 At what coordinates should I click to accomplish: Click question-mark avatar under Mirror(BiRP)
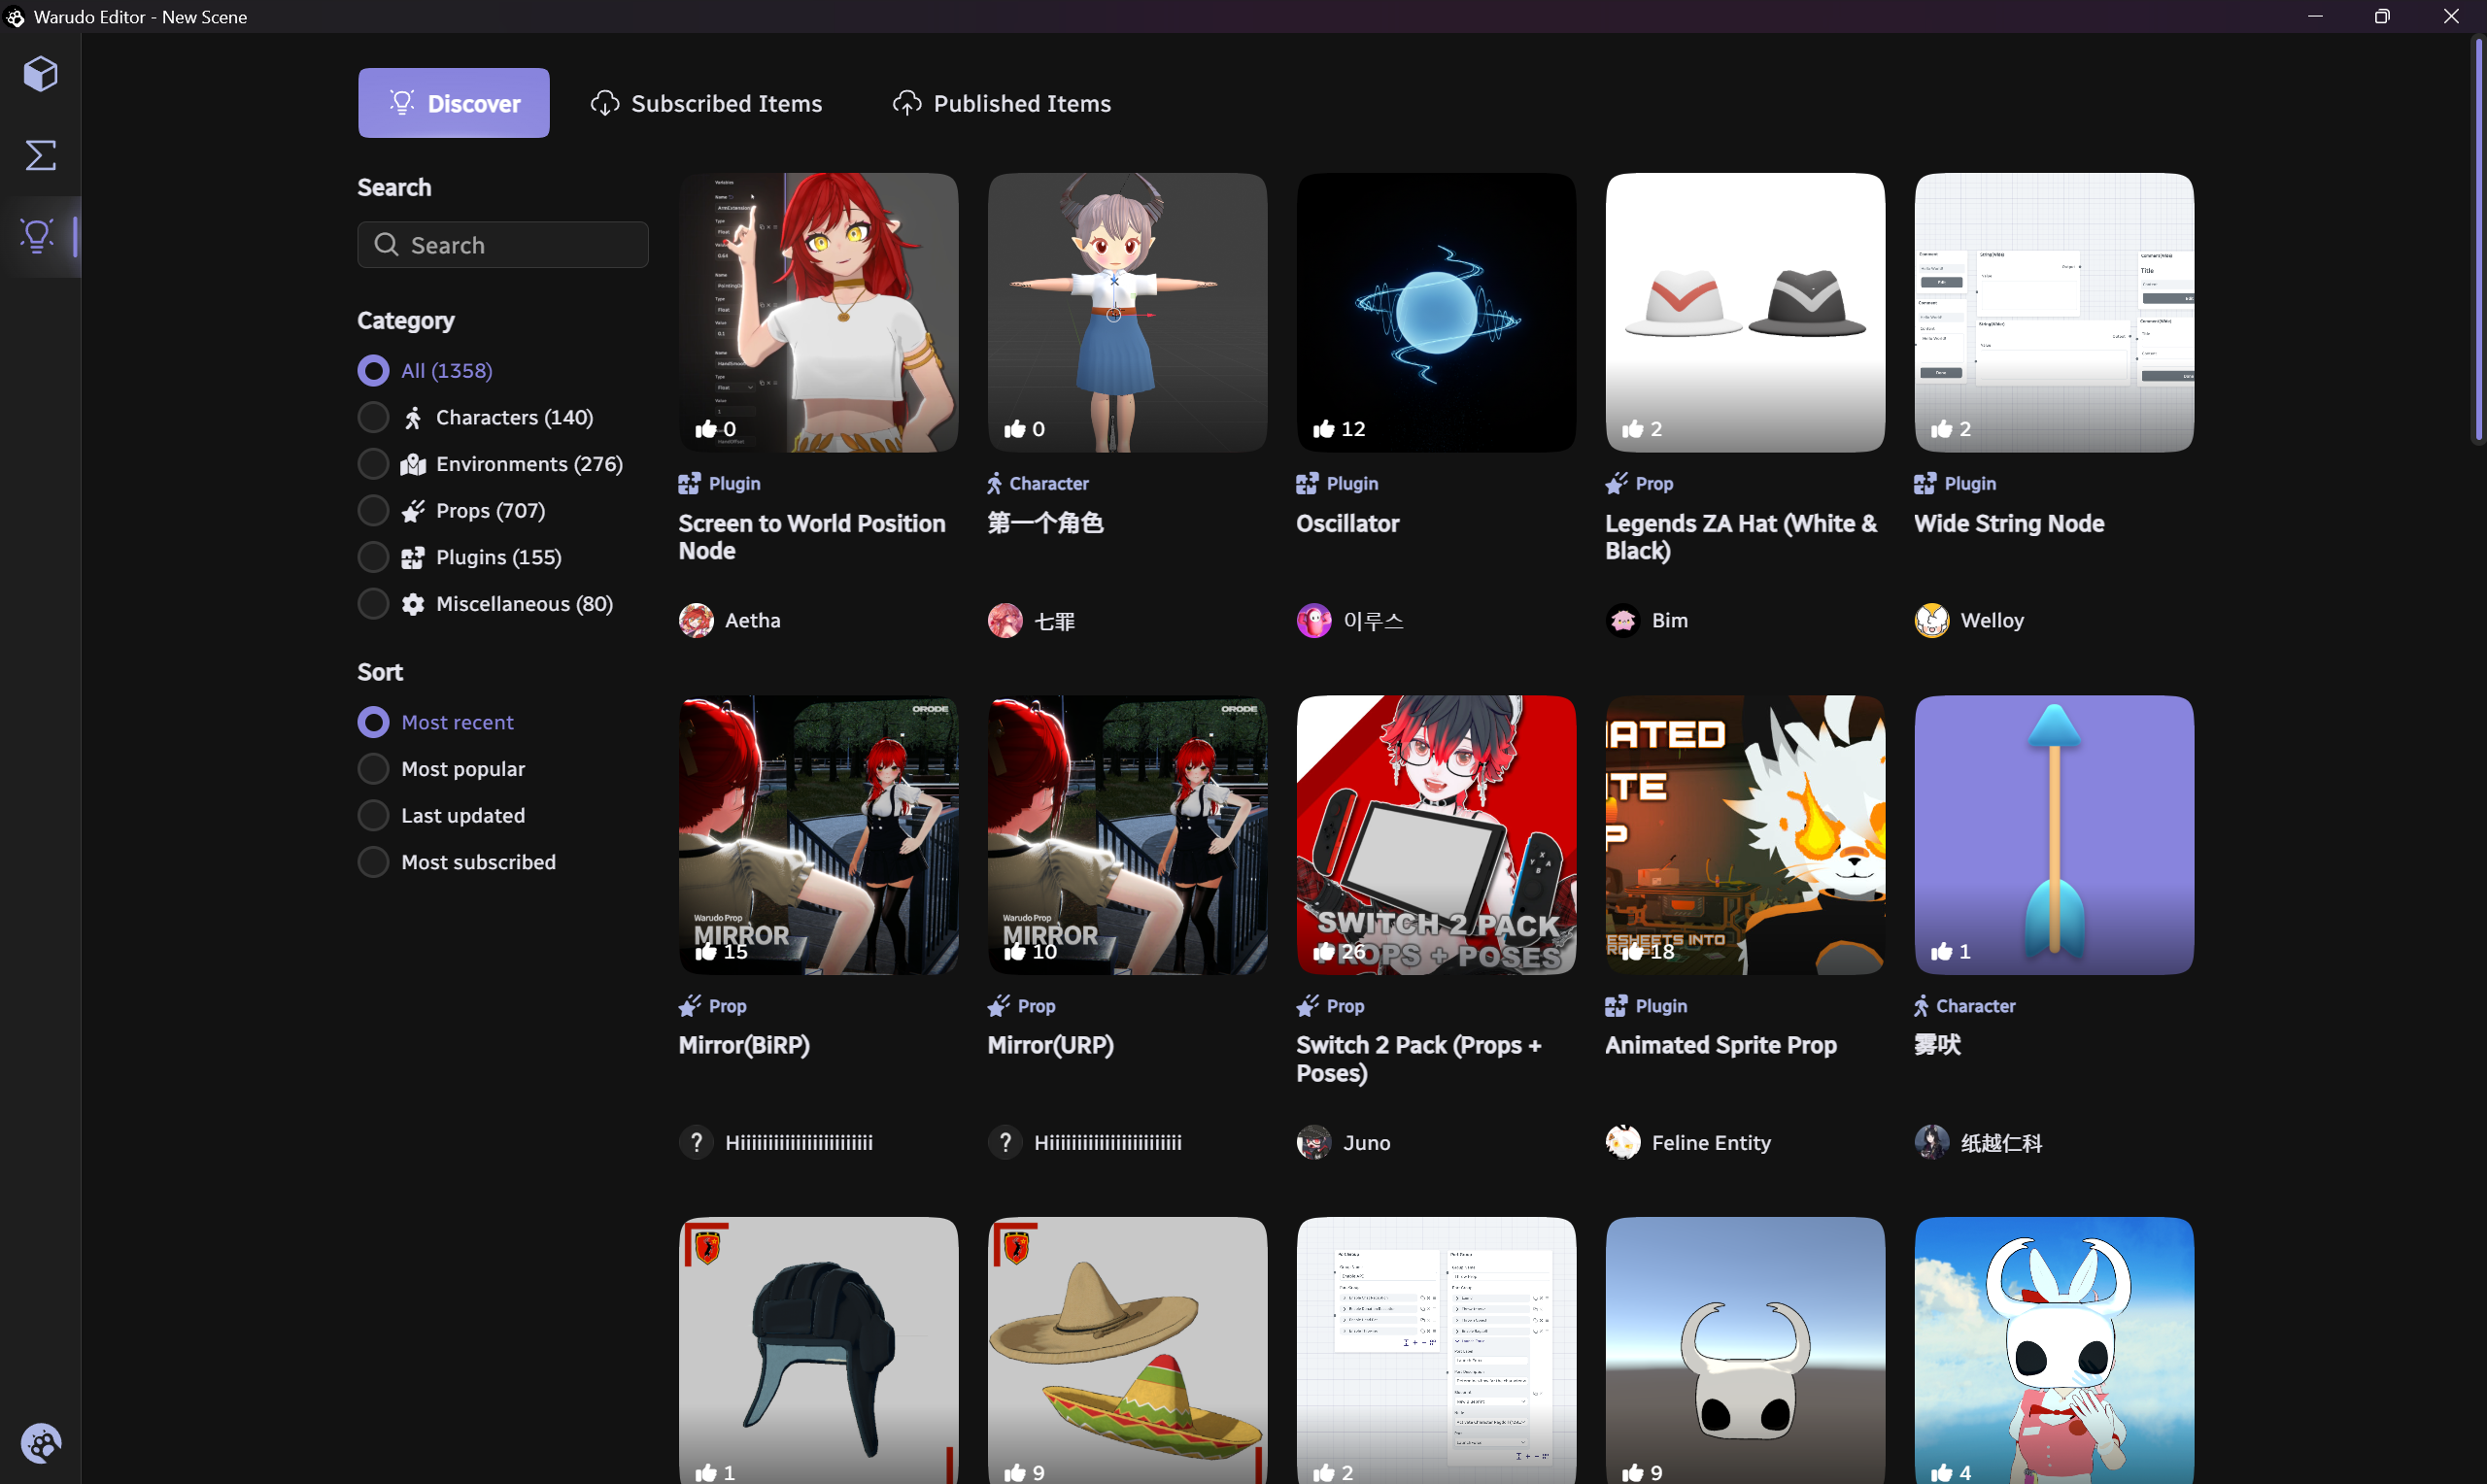[696, 1142]
